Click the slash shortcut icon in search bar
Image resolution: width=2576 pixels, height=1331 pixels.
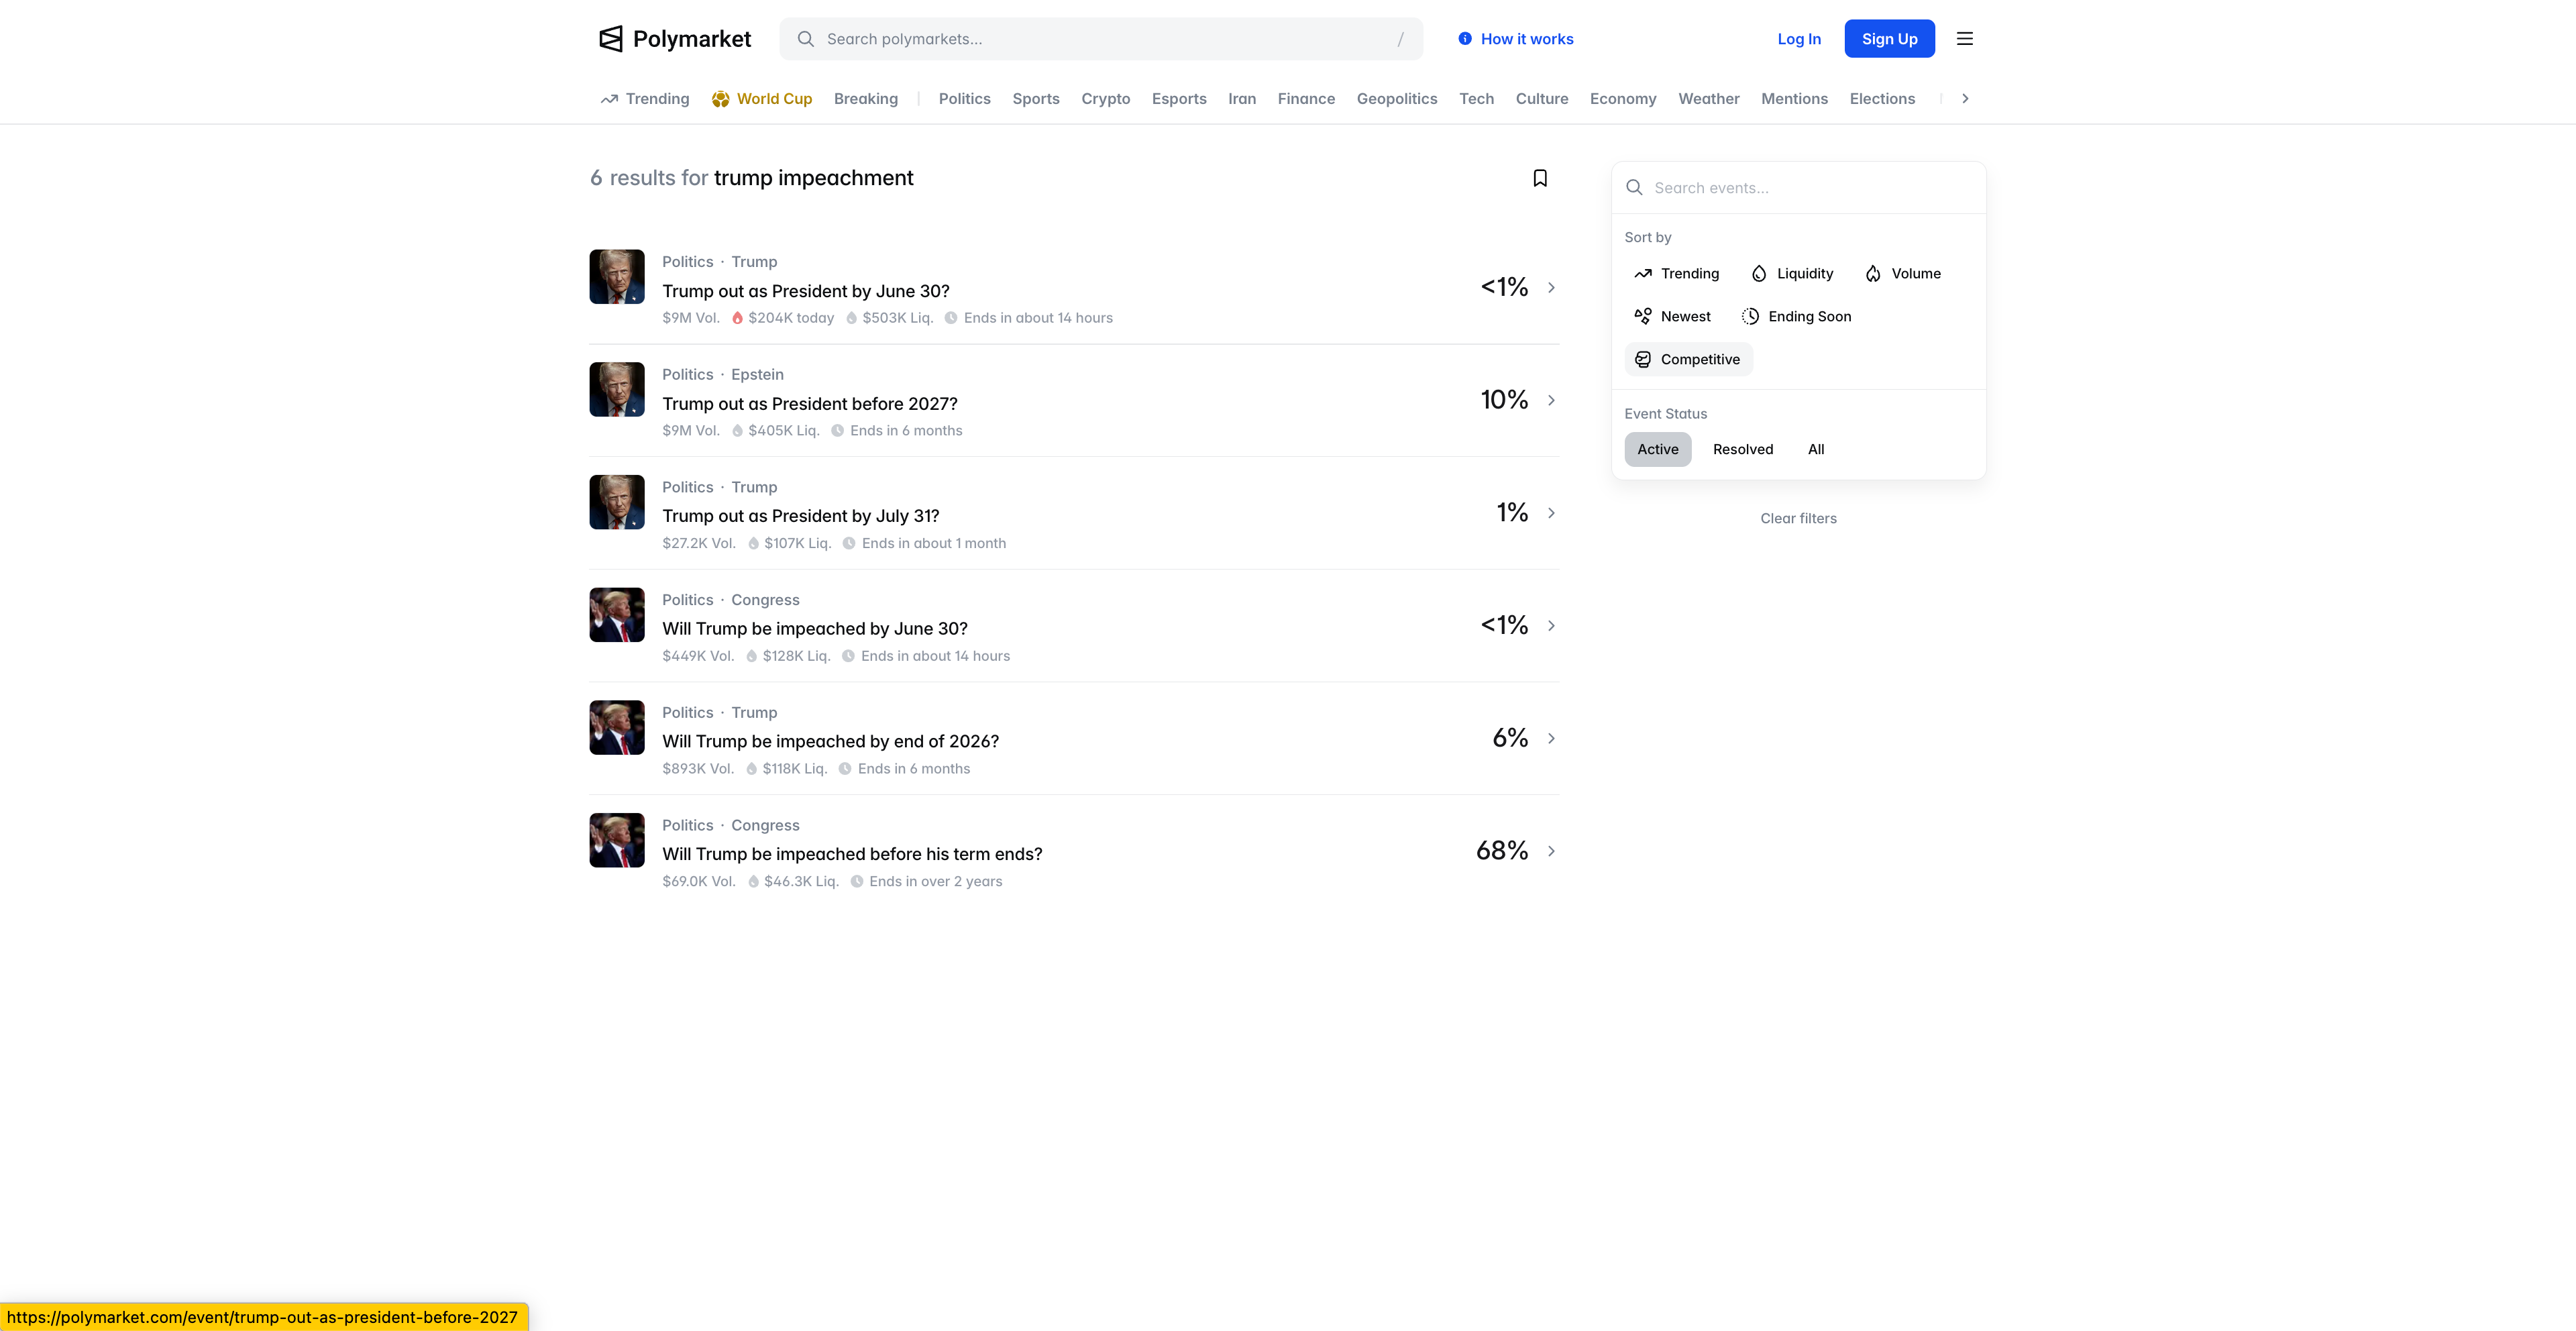point(1400,39)
